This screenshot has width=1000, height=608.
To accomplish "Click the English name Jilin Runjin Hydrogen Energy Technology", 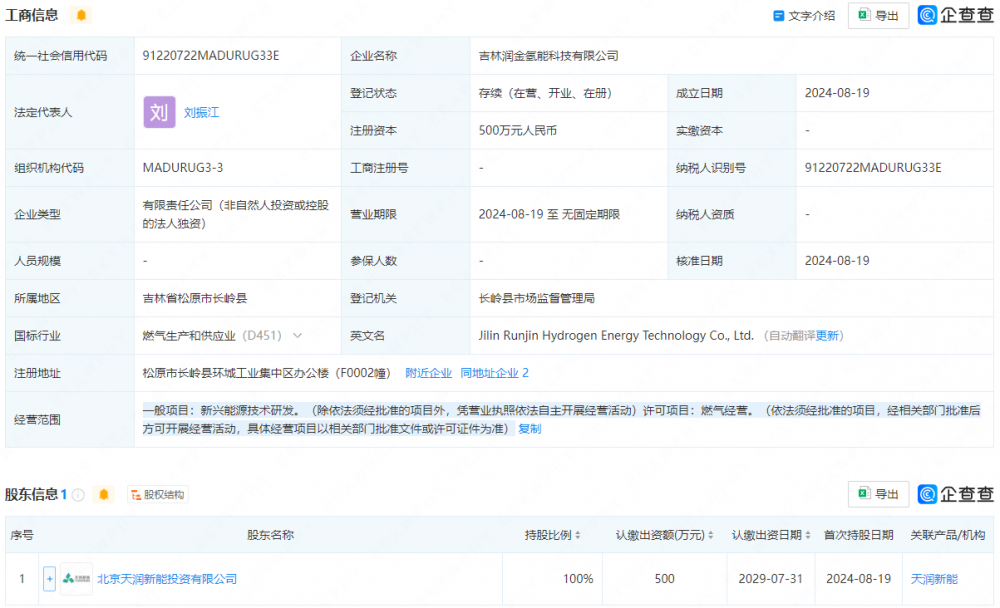I will (616, 336).
